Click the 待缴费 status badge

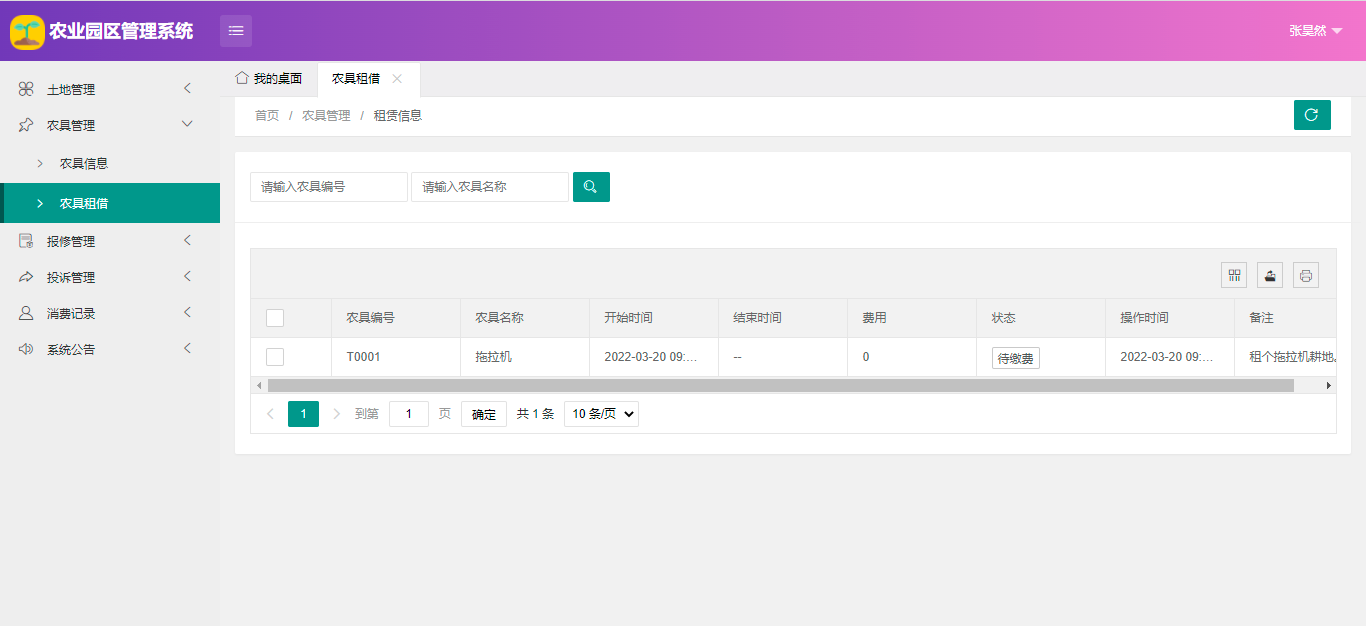[x=1016, y=358]
